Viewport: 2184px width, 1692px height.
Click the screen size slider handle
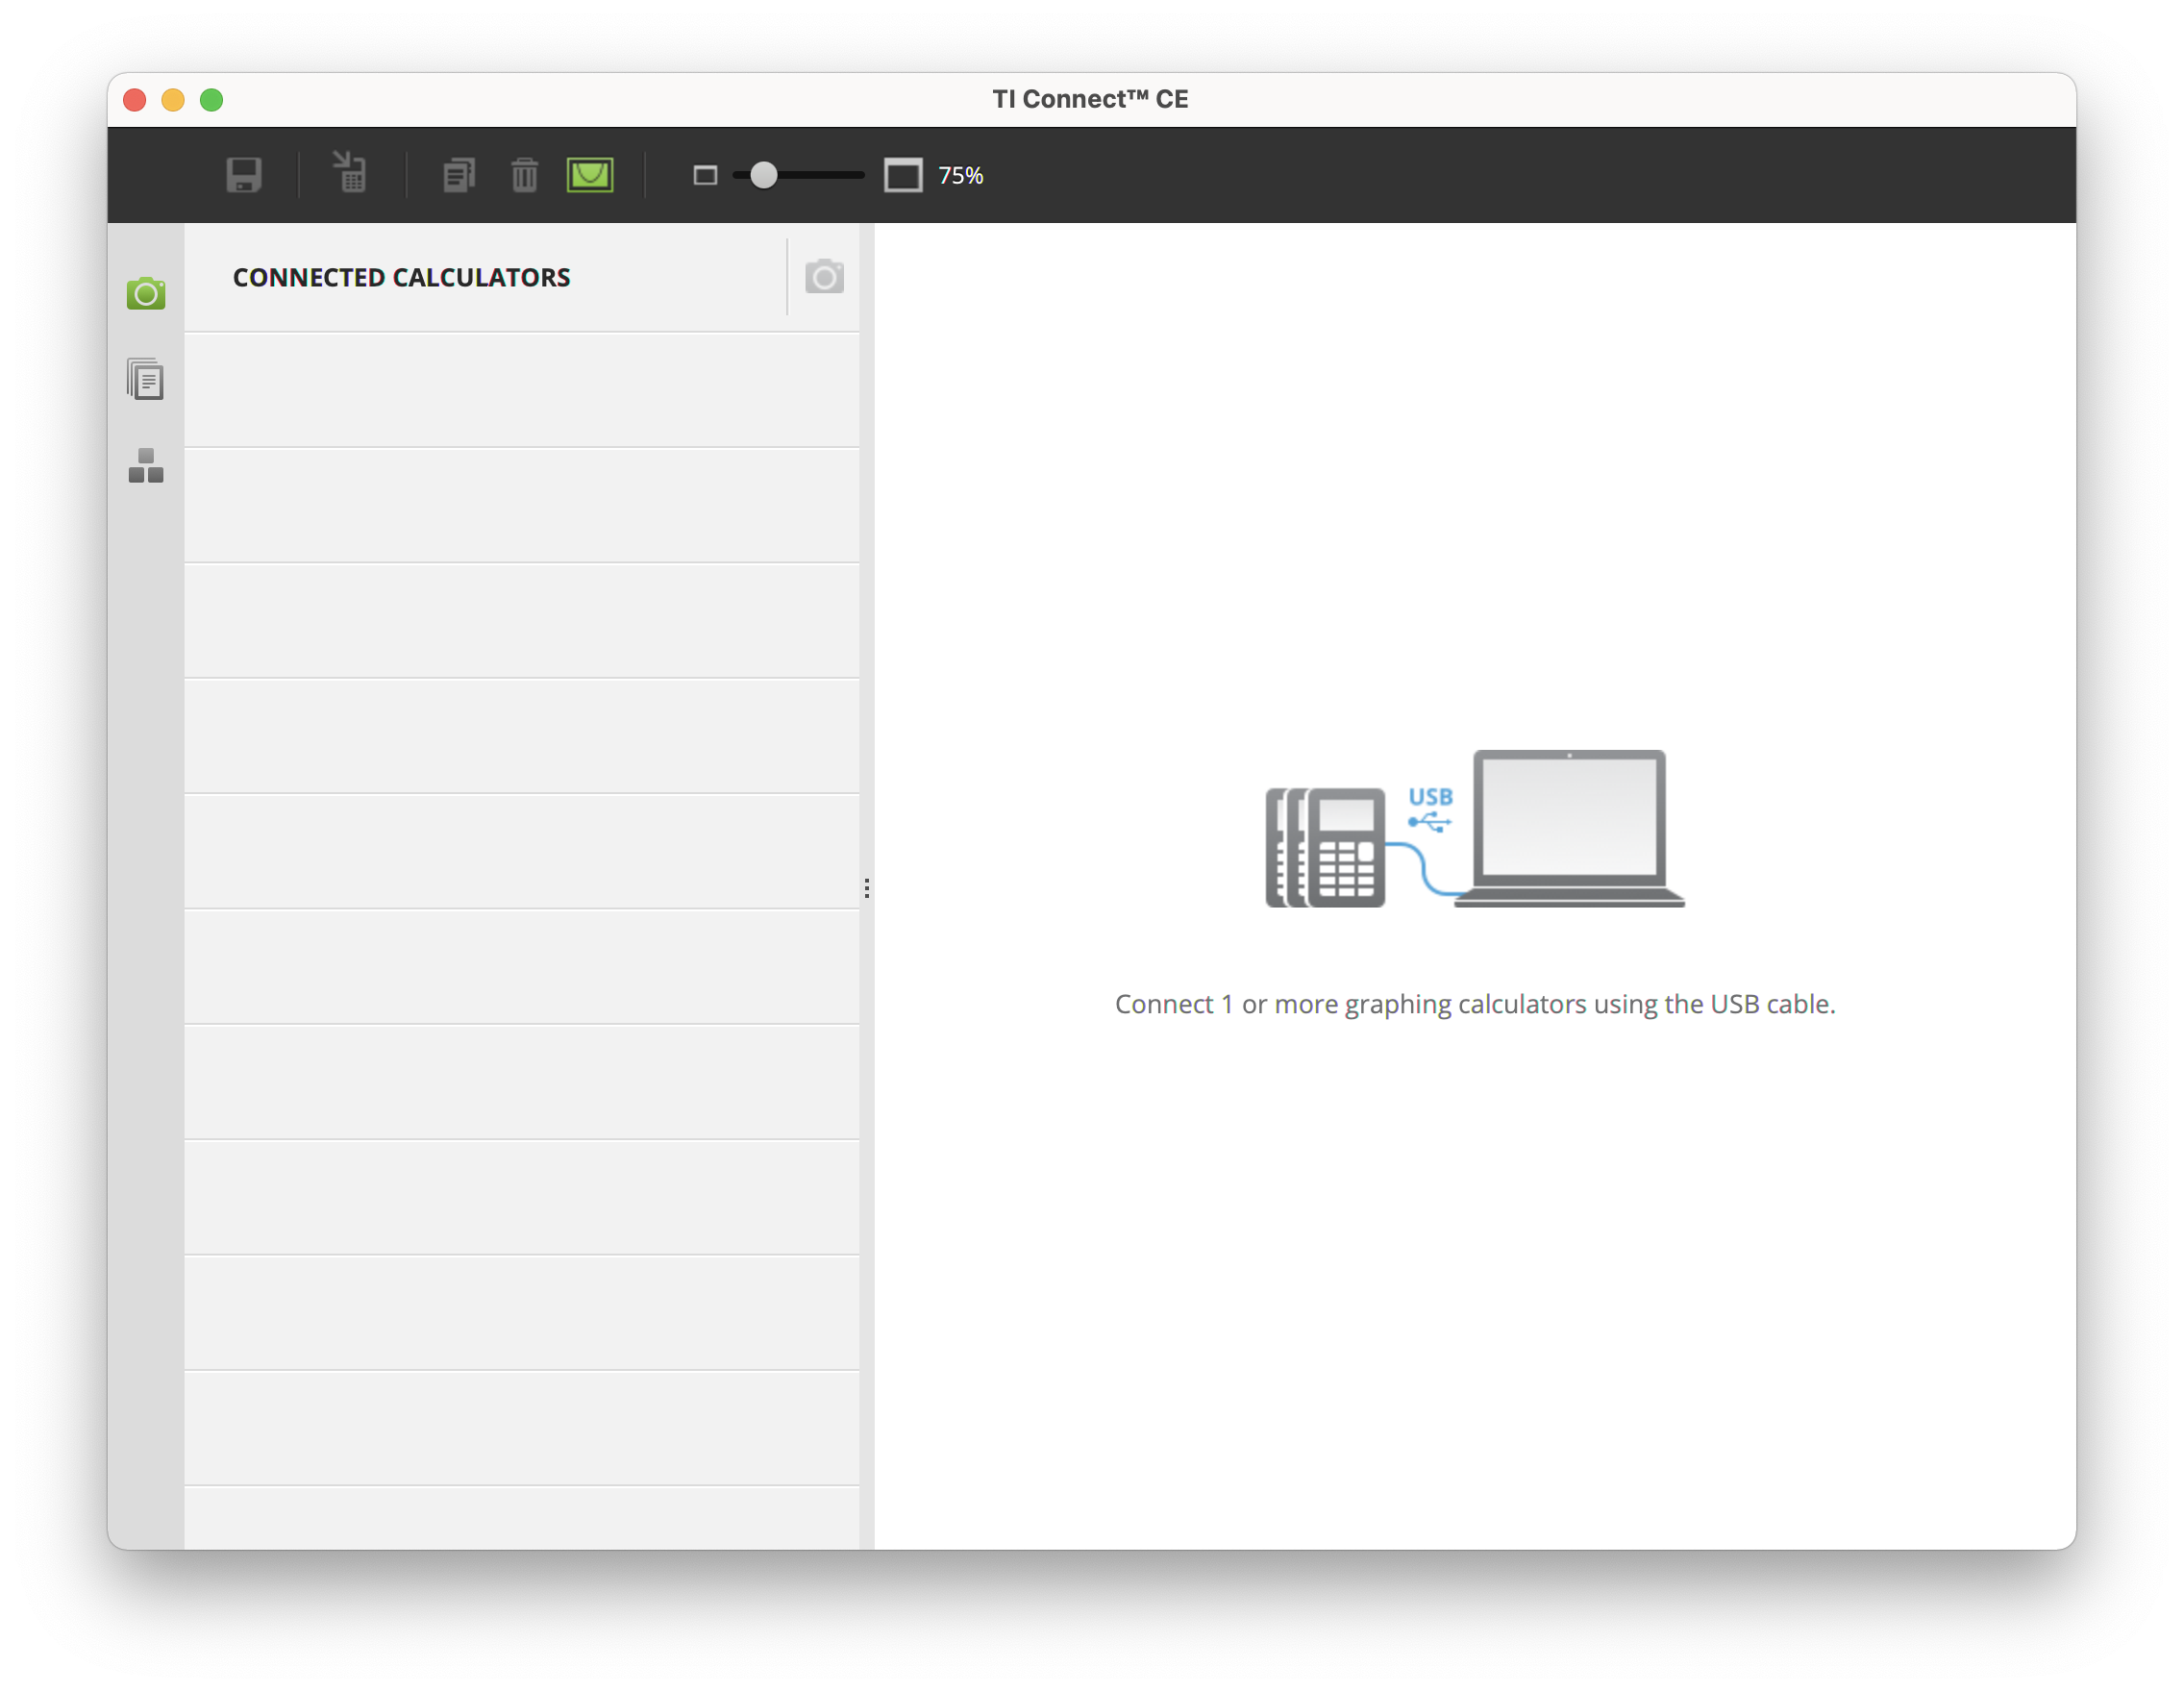tap(763, 176)
